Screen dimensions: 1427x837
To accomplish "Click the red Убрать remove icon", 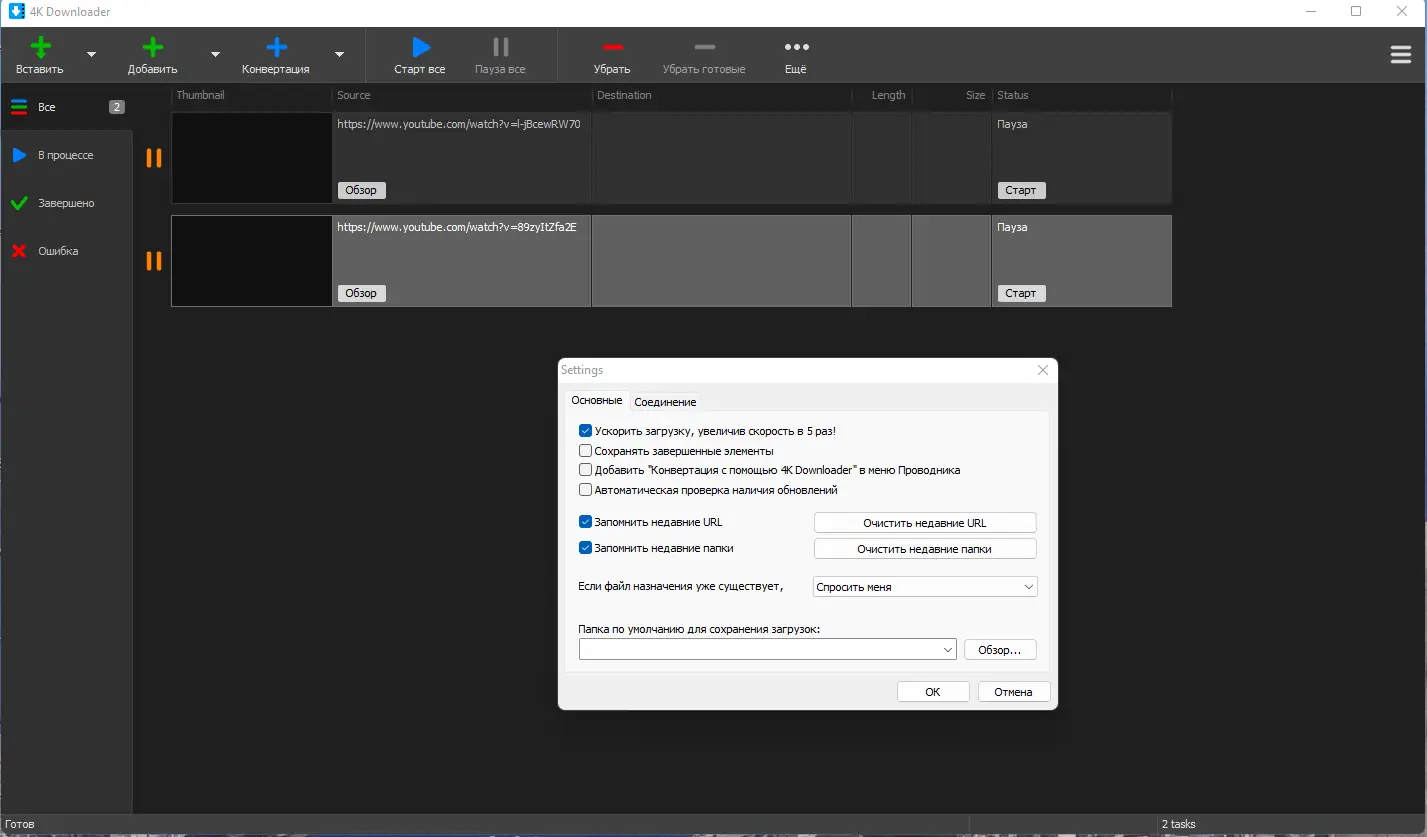I will [612, 47].
